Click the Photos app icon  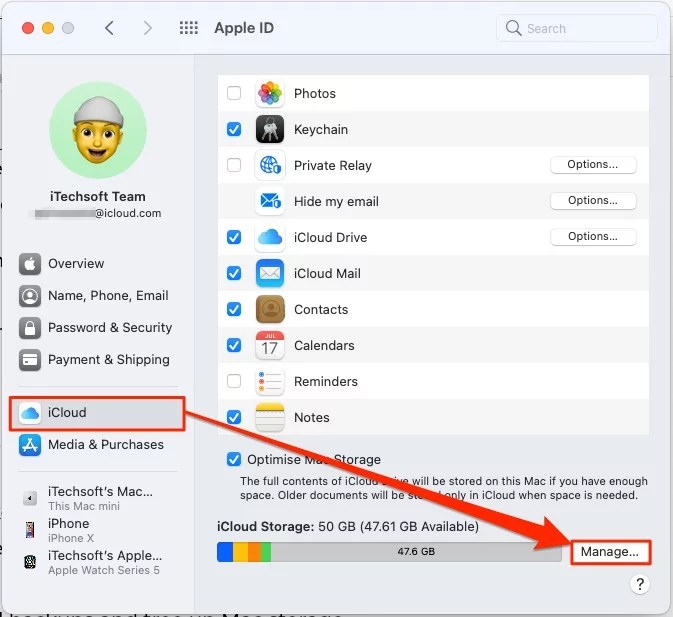270,93
